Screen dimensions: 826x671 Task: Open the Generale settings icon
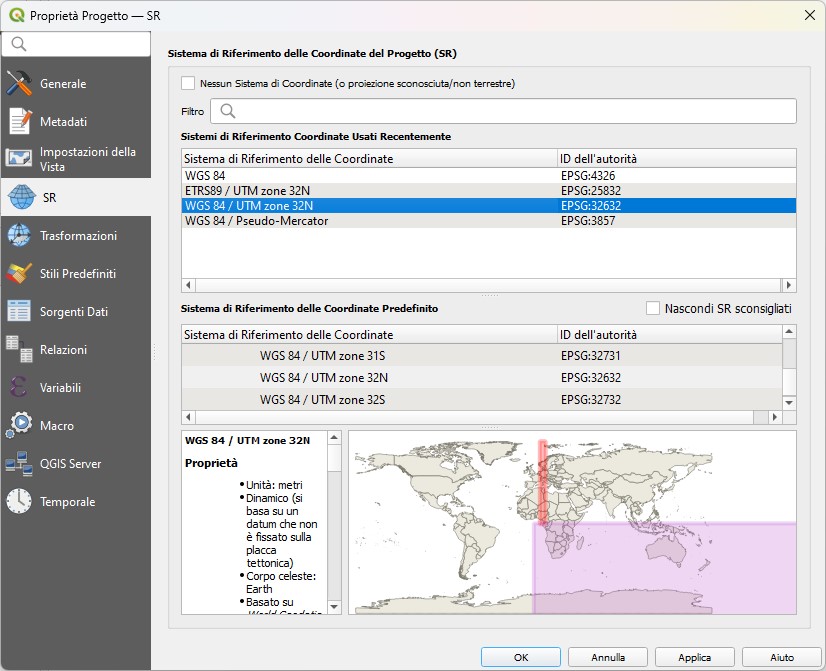(x=20, y=84)
